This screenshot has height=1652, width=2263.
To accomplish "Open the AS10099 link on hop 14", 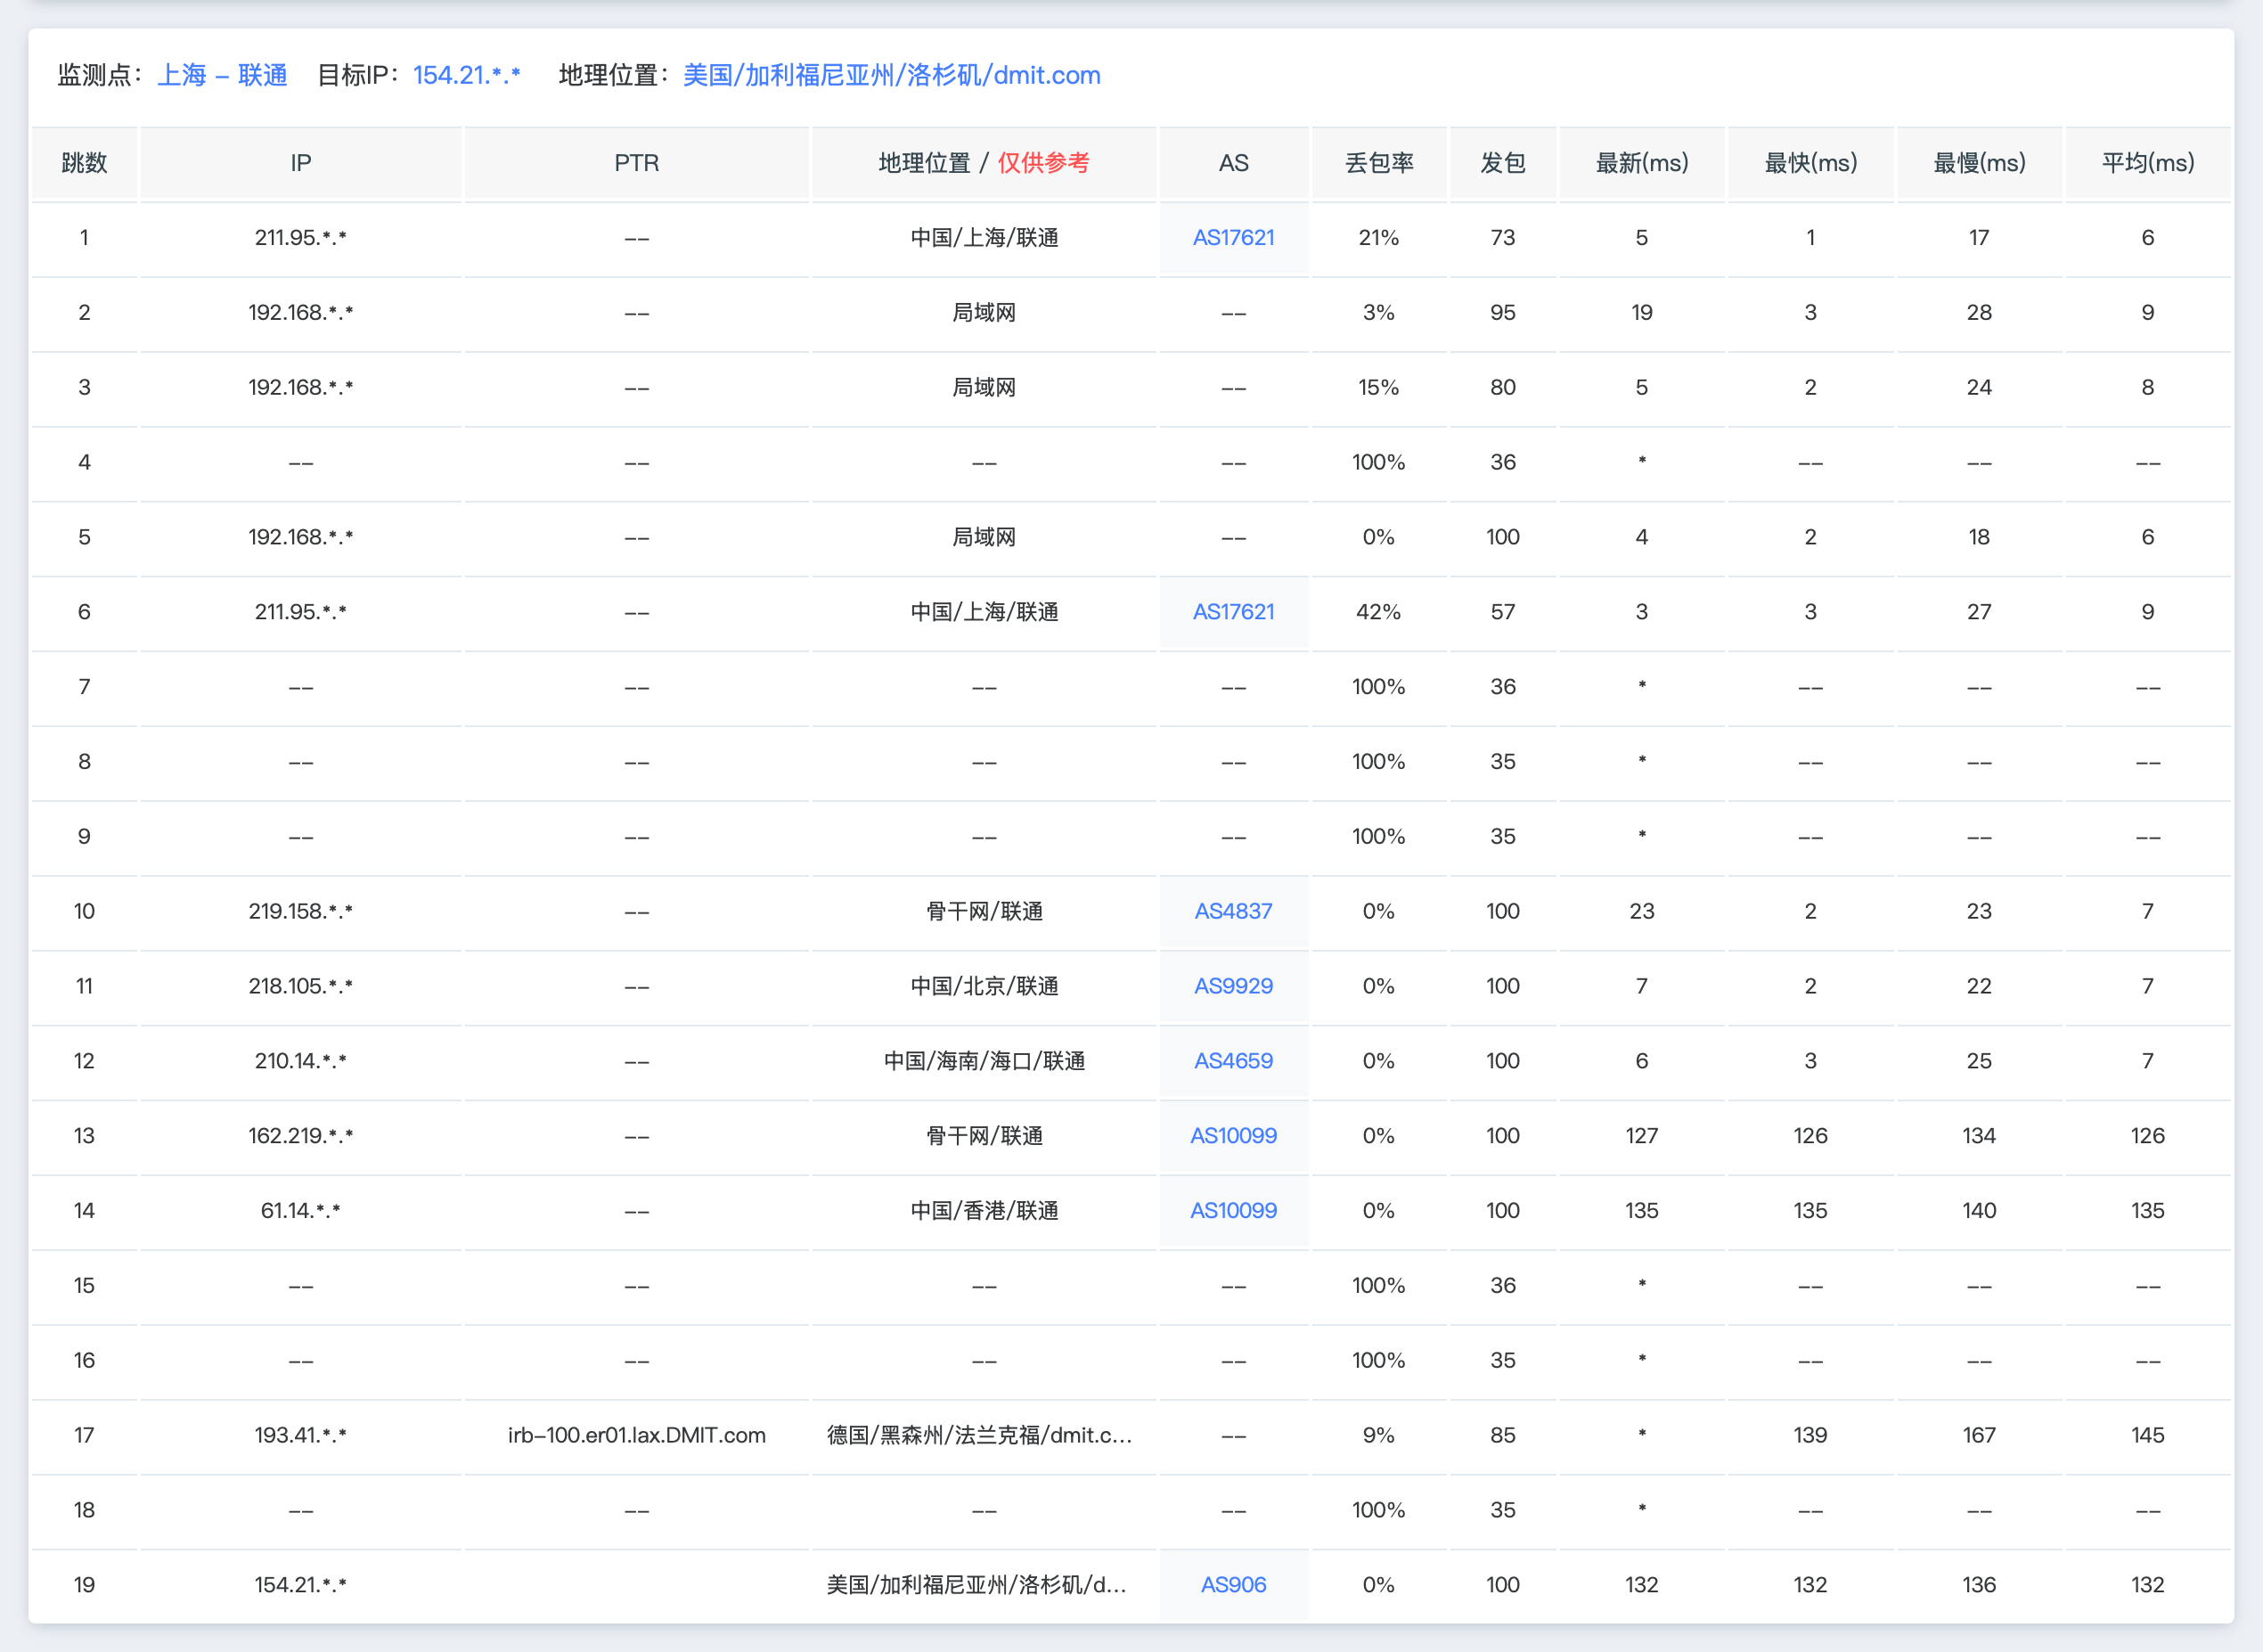I will (1233, 1211).
